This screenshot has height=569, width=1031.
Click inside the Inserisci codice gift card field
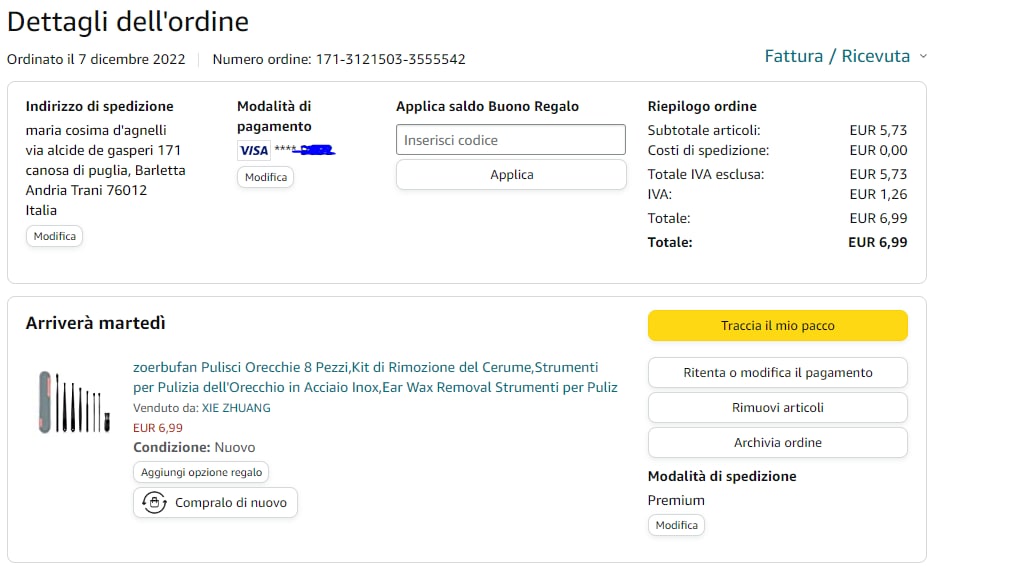click(511, 140)
